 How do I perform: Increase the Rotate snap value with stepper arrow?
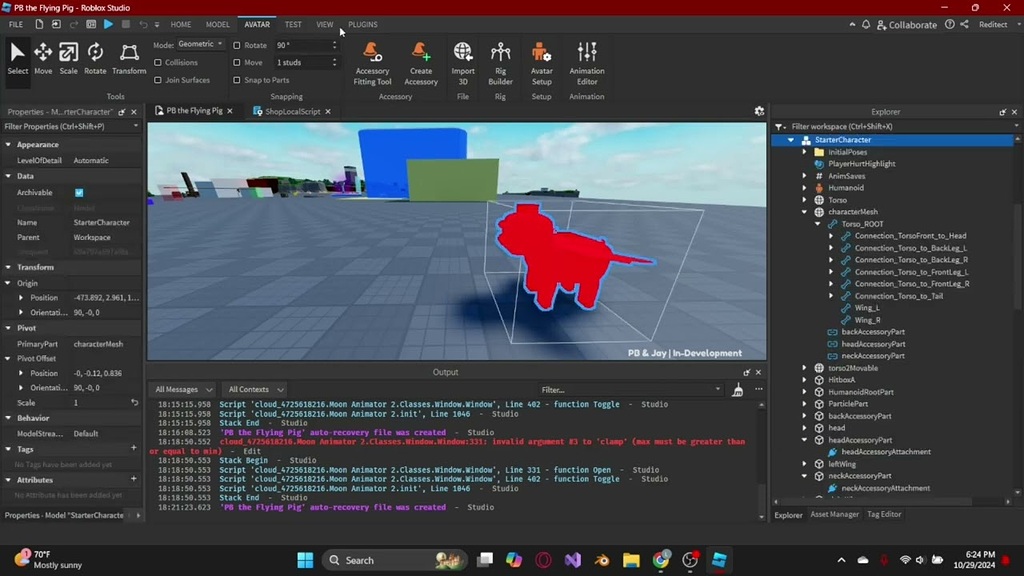click(332, 41)
